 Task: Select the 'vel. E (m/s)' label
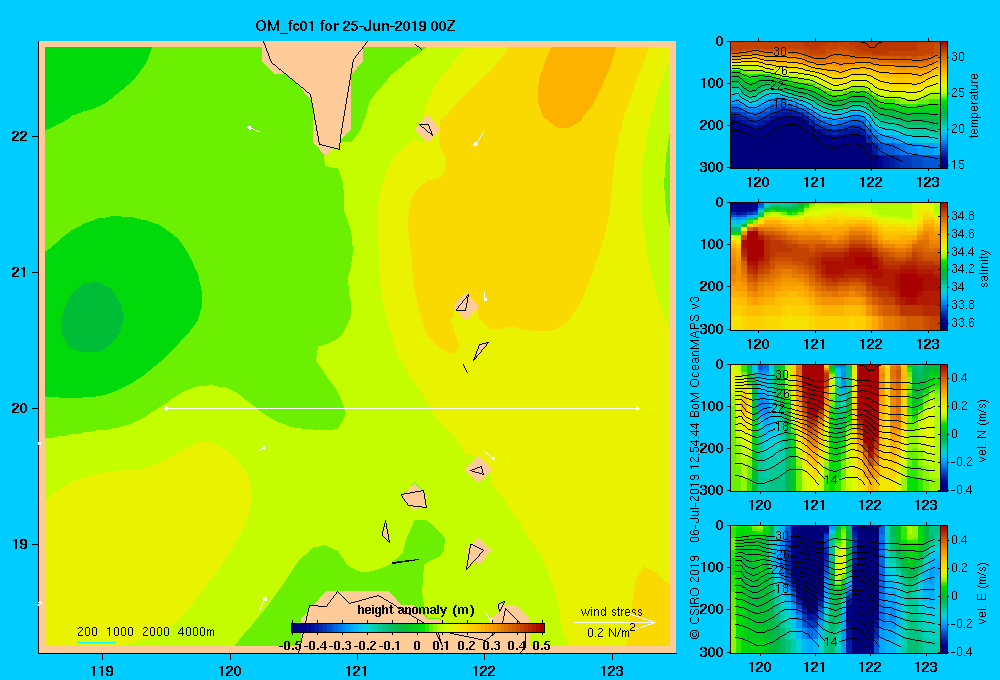983,593
